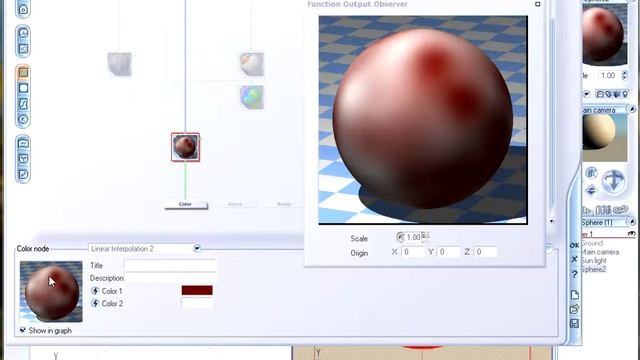
Task: Select the Constant node tool
Action: pyautogui.click(x=23, y=119)
